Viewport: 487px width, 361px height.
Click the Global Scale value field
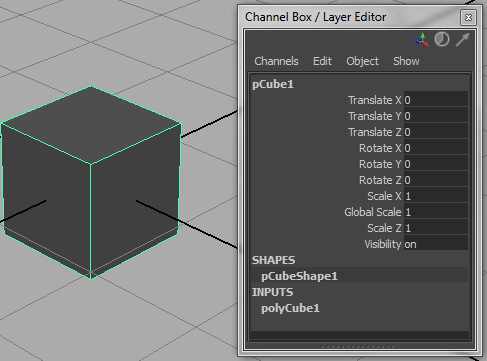(x=436, y=212)
